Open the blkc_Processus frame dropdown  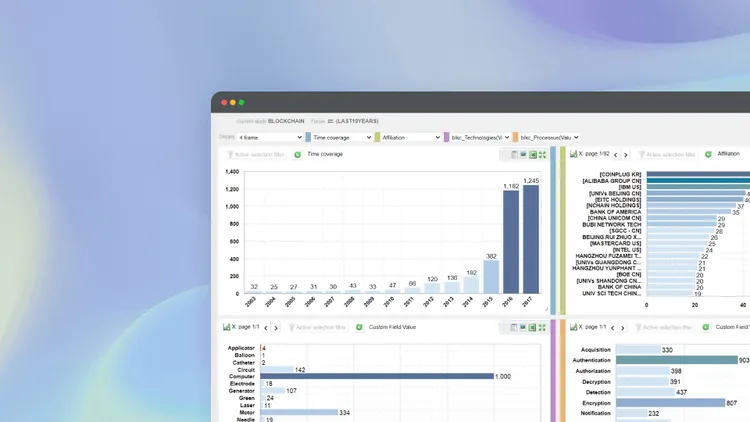550,137
